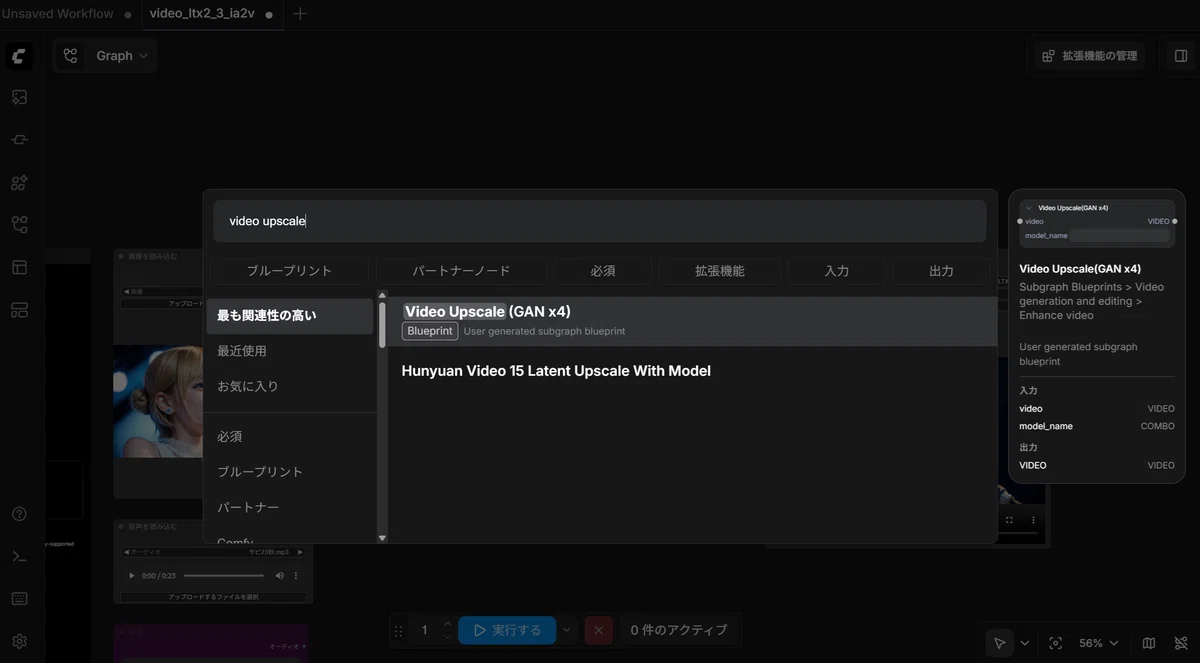The image size is (1200, 663).
Task: Select the ブループリント filter tab
Action: [x=289, y=271]
